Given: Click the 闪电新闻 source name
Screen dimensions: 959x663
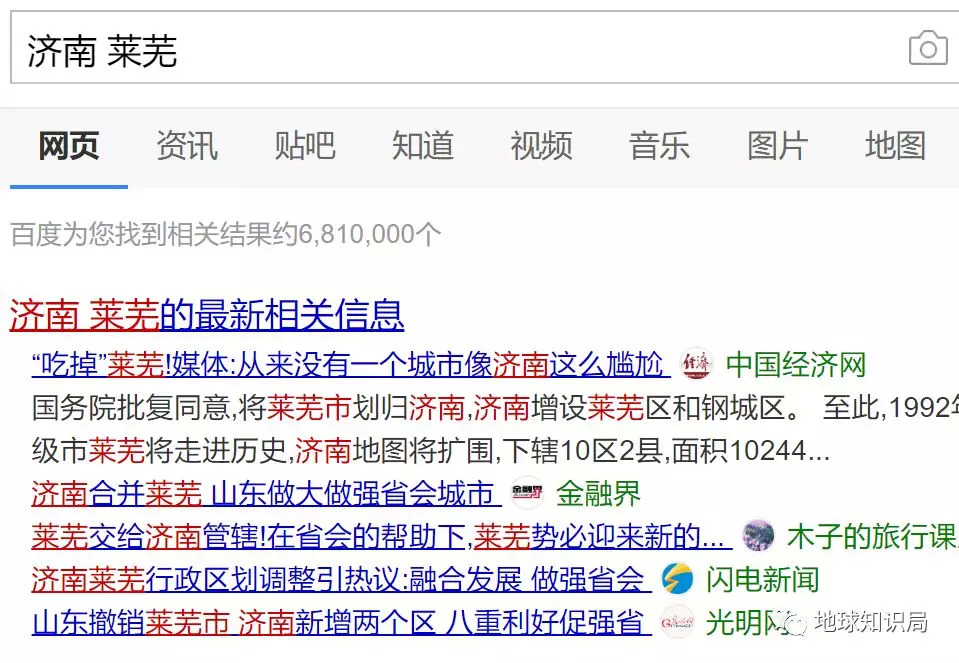Looking at the screenshot, I should [762, 579].
